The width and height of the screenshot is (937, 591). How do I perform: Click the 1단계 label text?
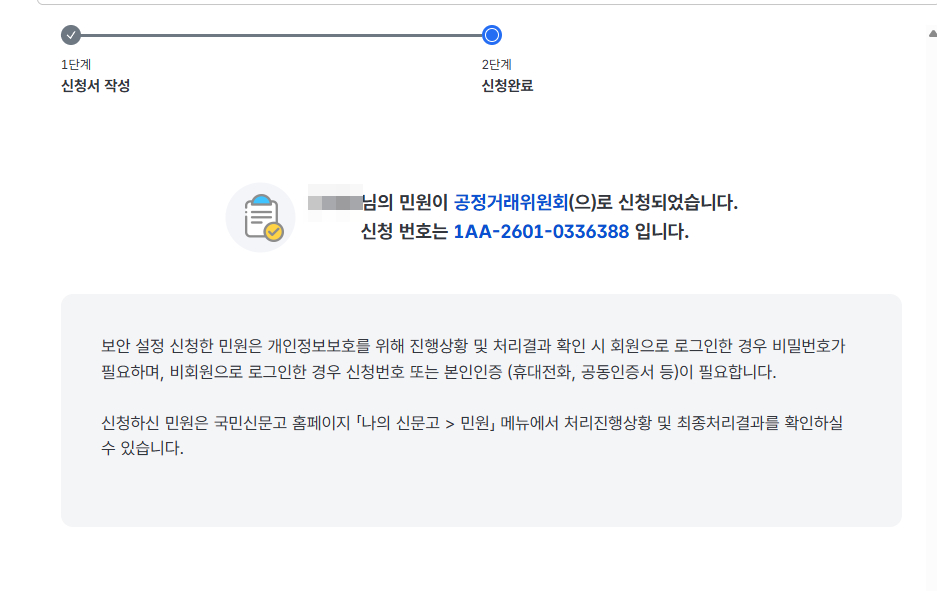click(76, 65)
